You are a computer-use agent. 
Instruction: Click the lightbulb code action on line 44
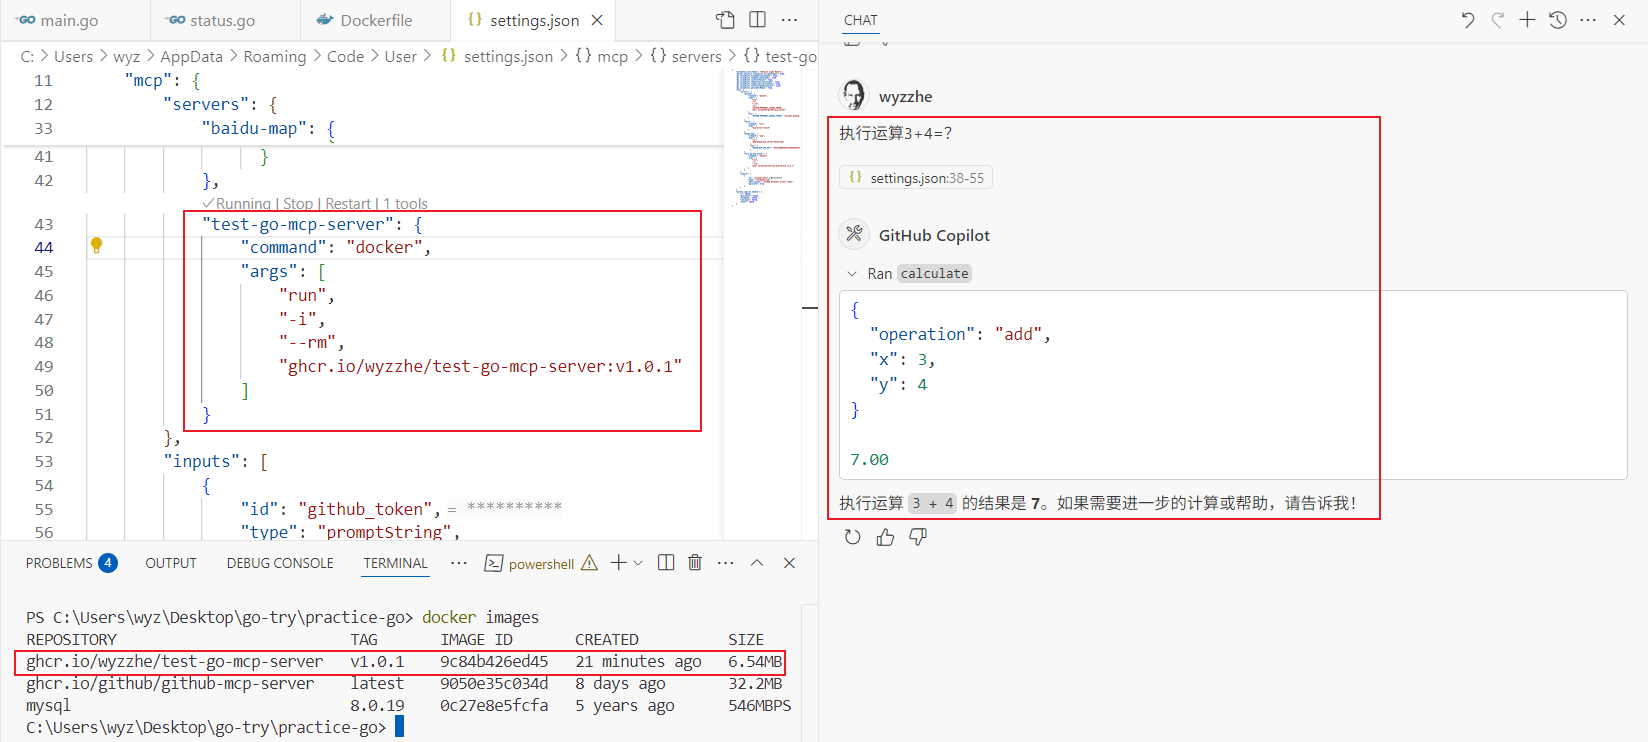pos(96,246)
